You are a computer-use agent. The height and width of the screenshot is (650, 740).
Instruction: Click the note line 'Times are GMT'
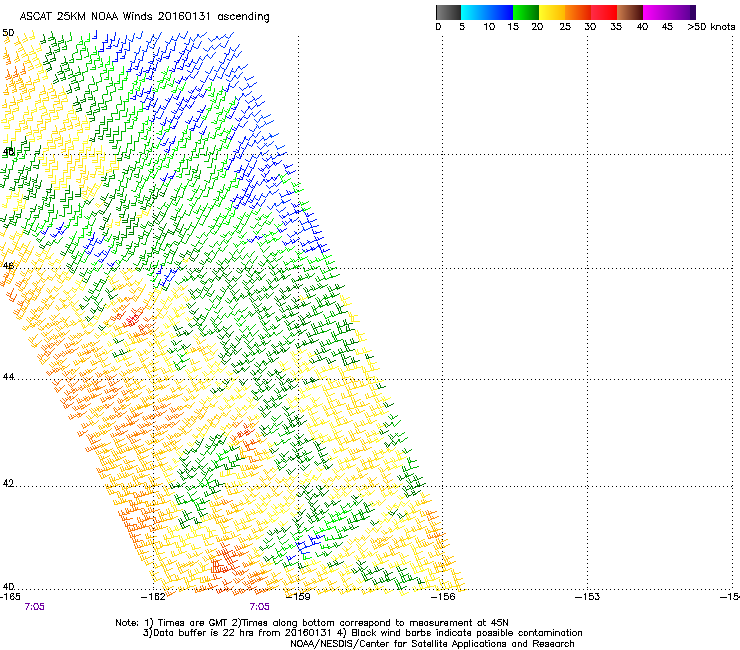tap(191, 623)
